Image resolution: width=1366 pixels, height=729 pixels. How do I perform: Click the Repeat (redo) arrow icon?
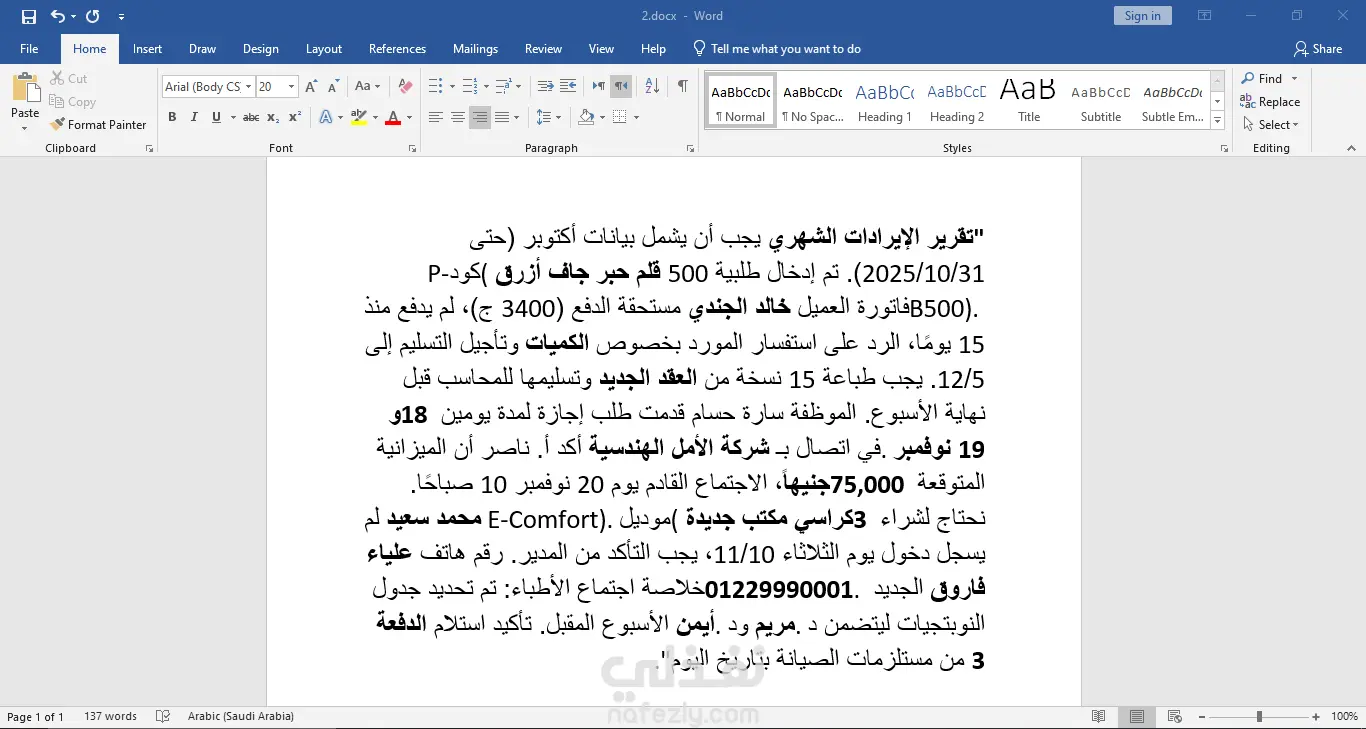(93, 16)
